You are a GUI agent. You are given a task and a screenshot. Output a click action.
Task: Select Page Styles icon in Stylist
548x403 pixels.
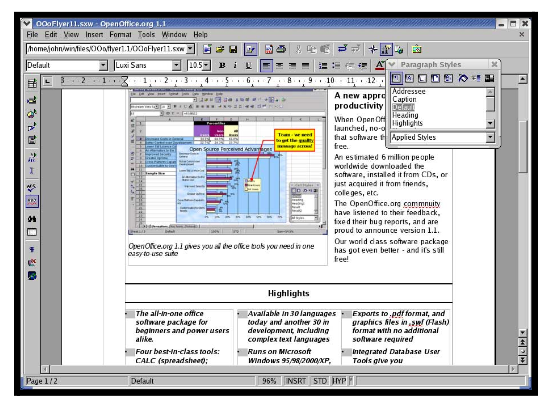[435, 78]
